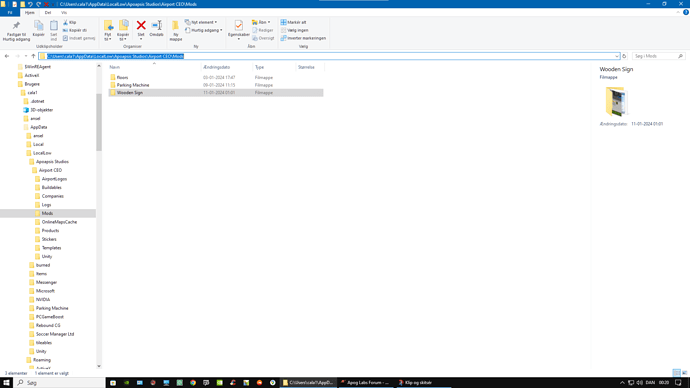Click Vælg ingen in the ribbon
The height and width of the screenshot is (388, 690).
(x=294, y=30)
